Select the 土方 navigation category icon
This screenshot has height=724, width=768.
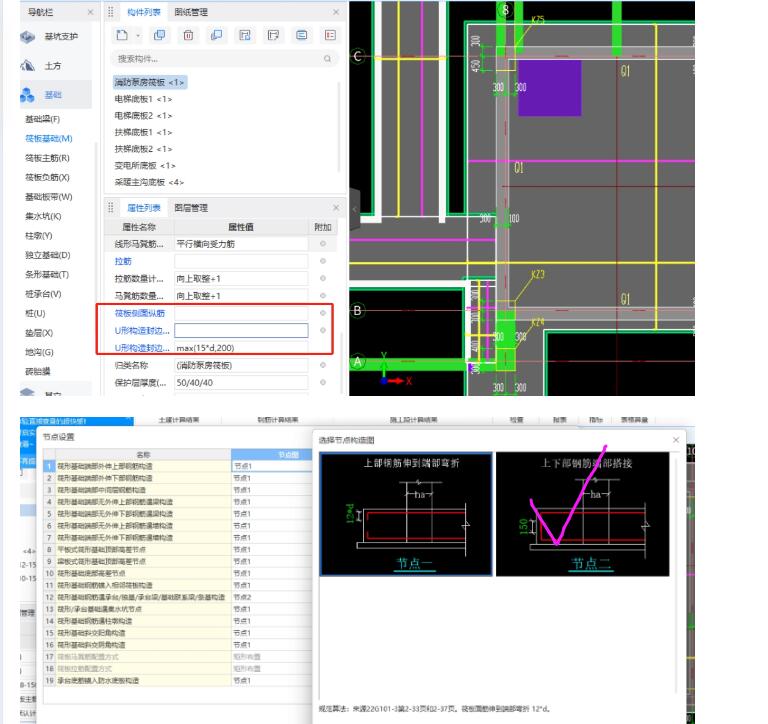coord(27,66)
